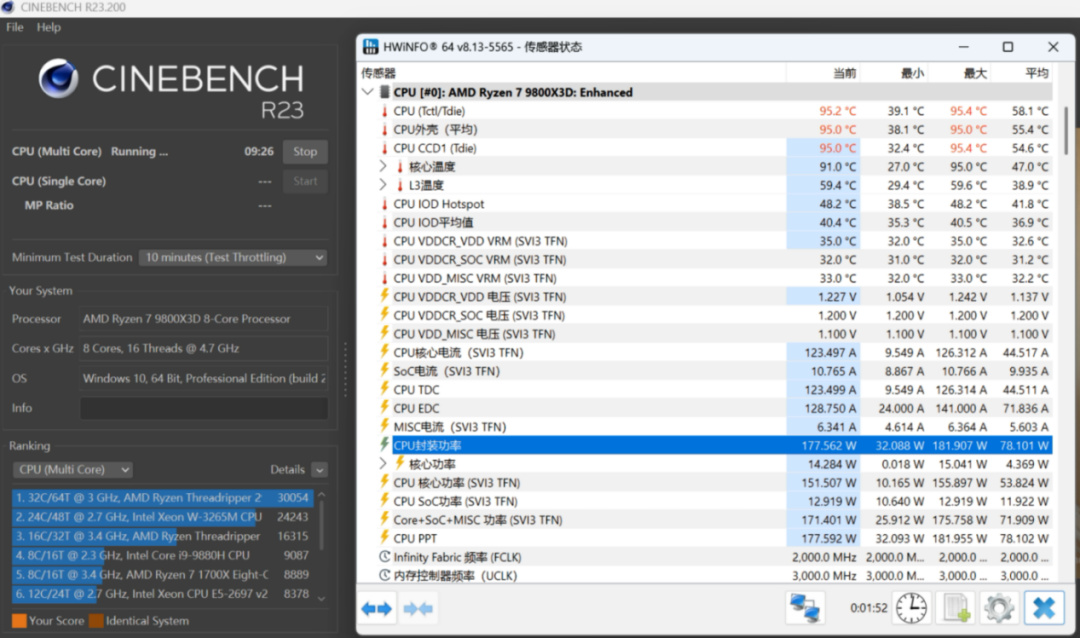Click the 当前 column header
This screenshot has width=1080, height=638.
pyautogui.click(x=823, y=73)
